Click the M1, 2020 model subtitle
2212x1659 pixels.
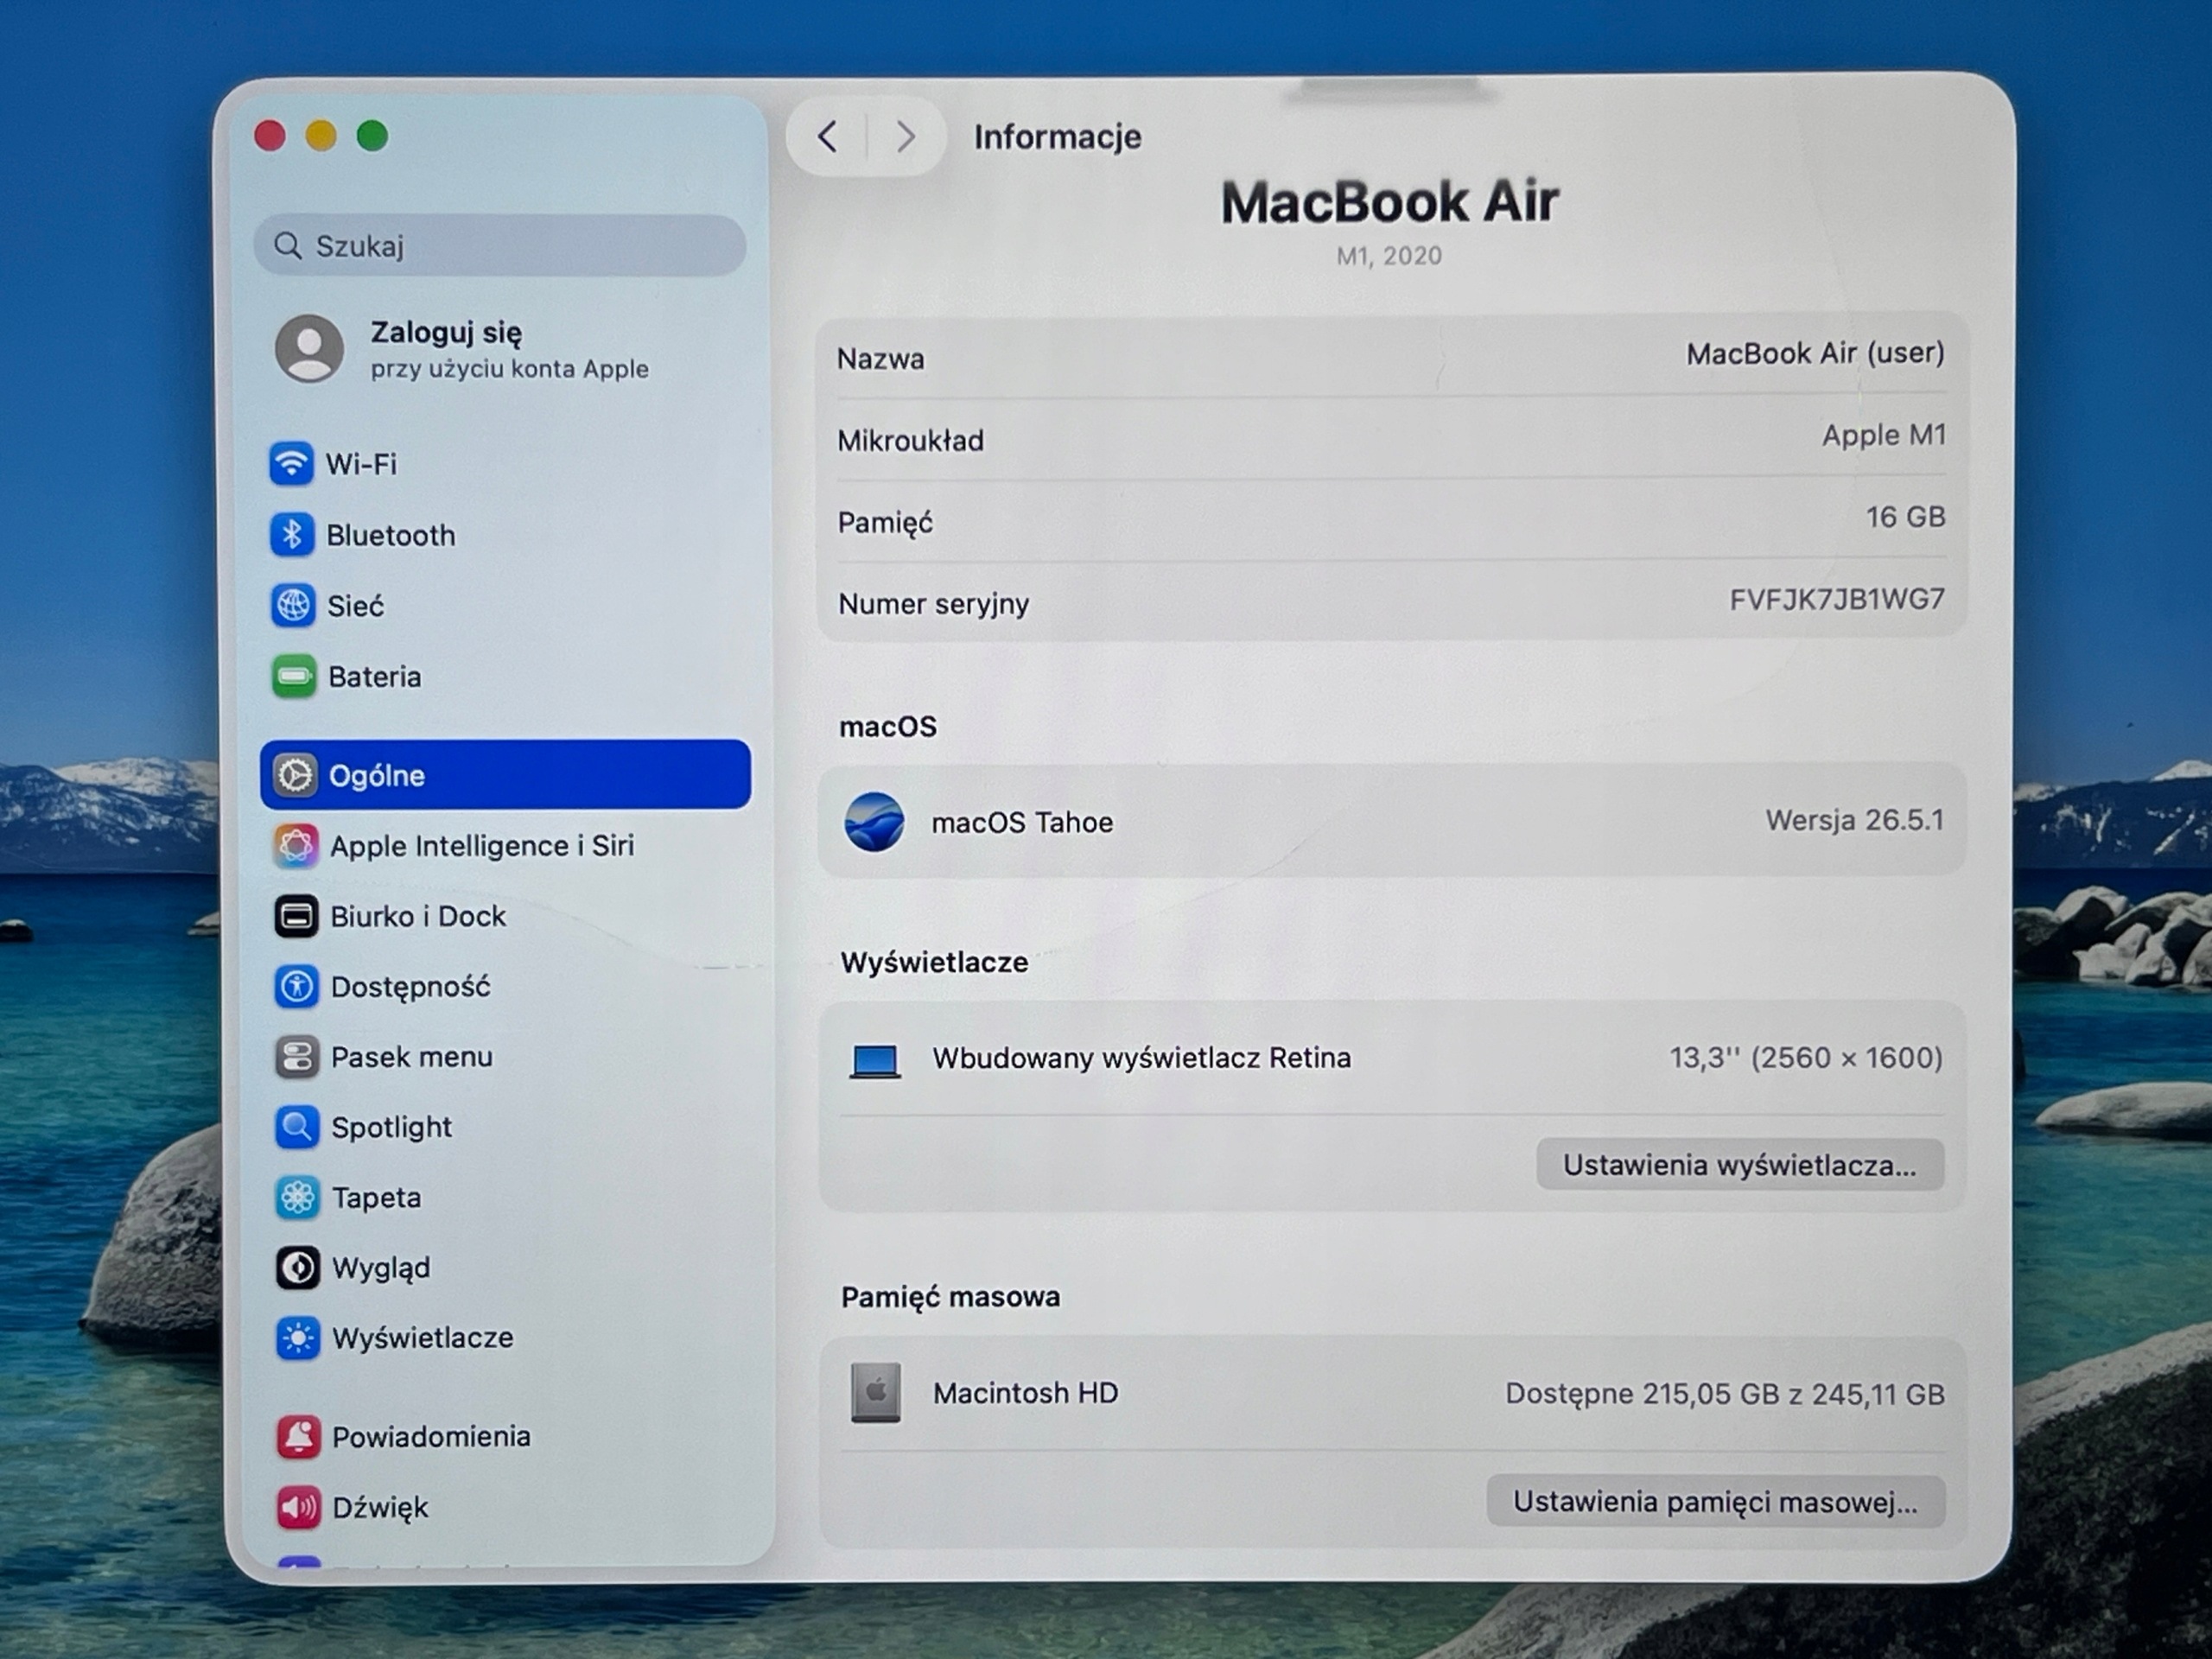(1390, 256)
